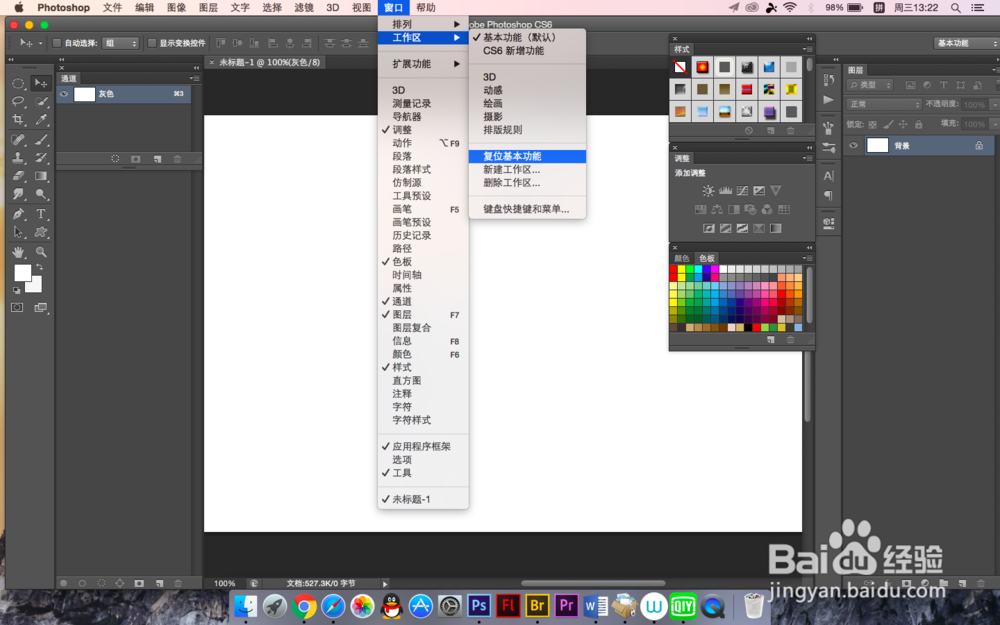This screenshot has width=1000, height=625.
Task: Enable the Auto-Select checkbox
Action: 56,43
